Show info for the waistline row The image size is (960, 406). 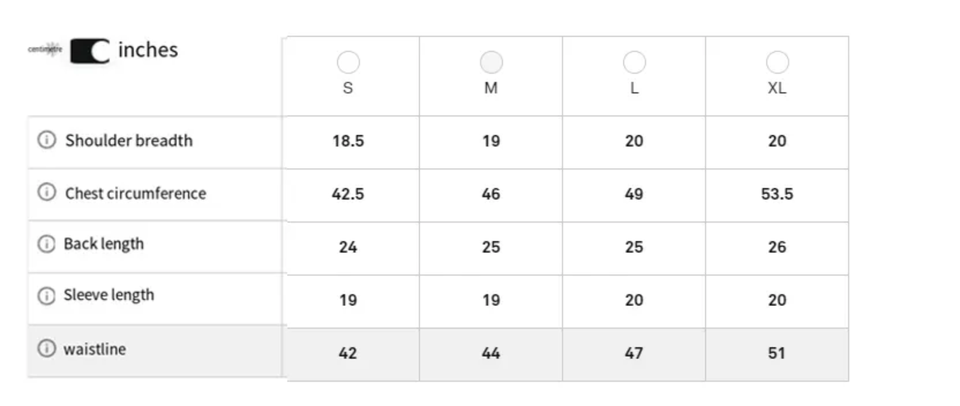pyautogui.click(x=46, y=349)
